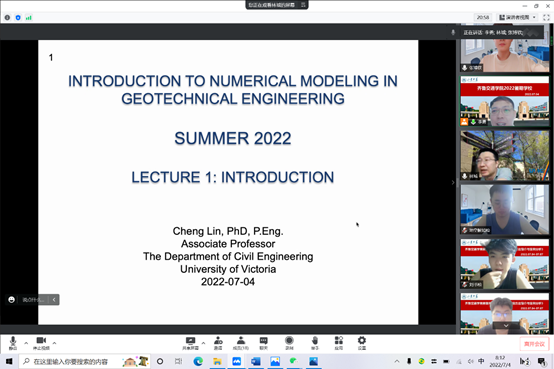Open the share screen tool

click(190, 343)
